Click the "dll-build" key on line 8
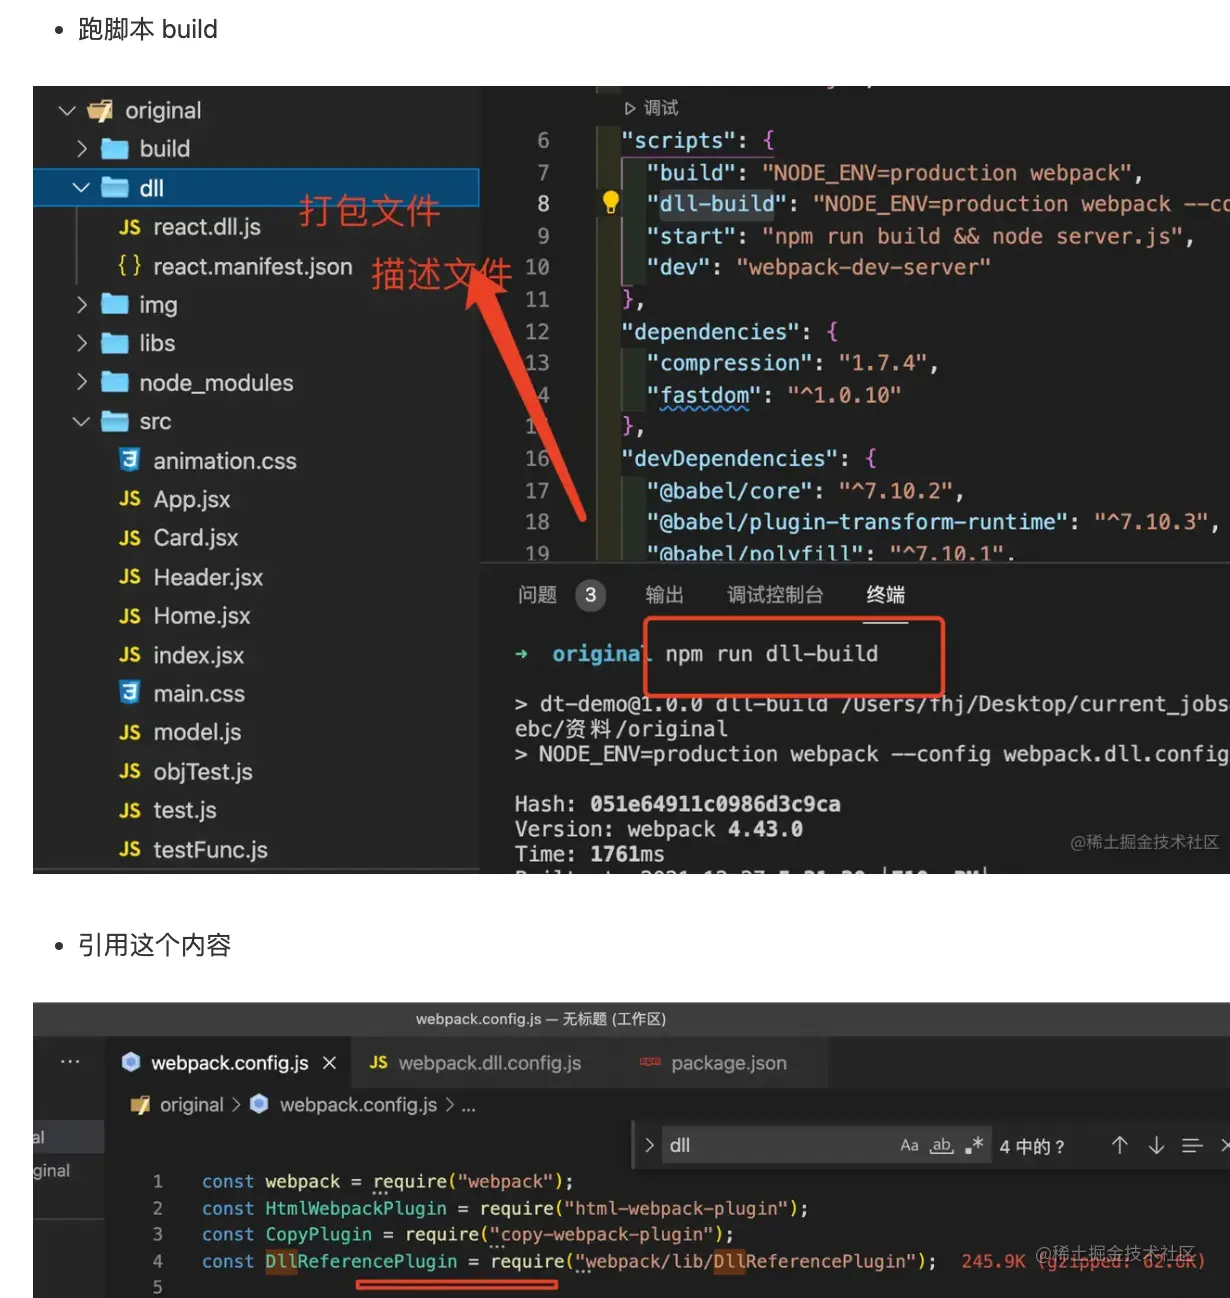 [x=717, y=204]
